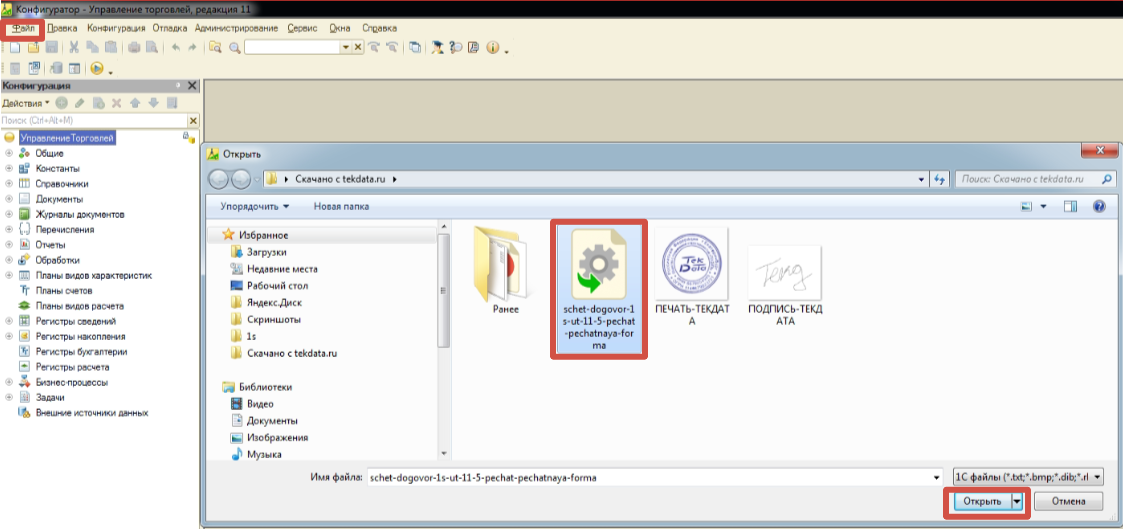Select Планы счетов in configuration tree

(66, 291)
